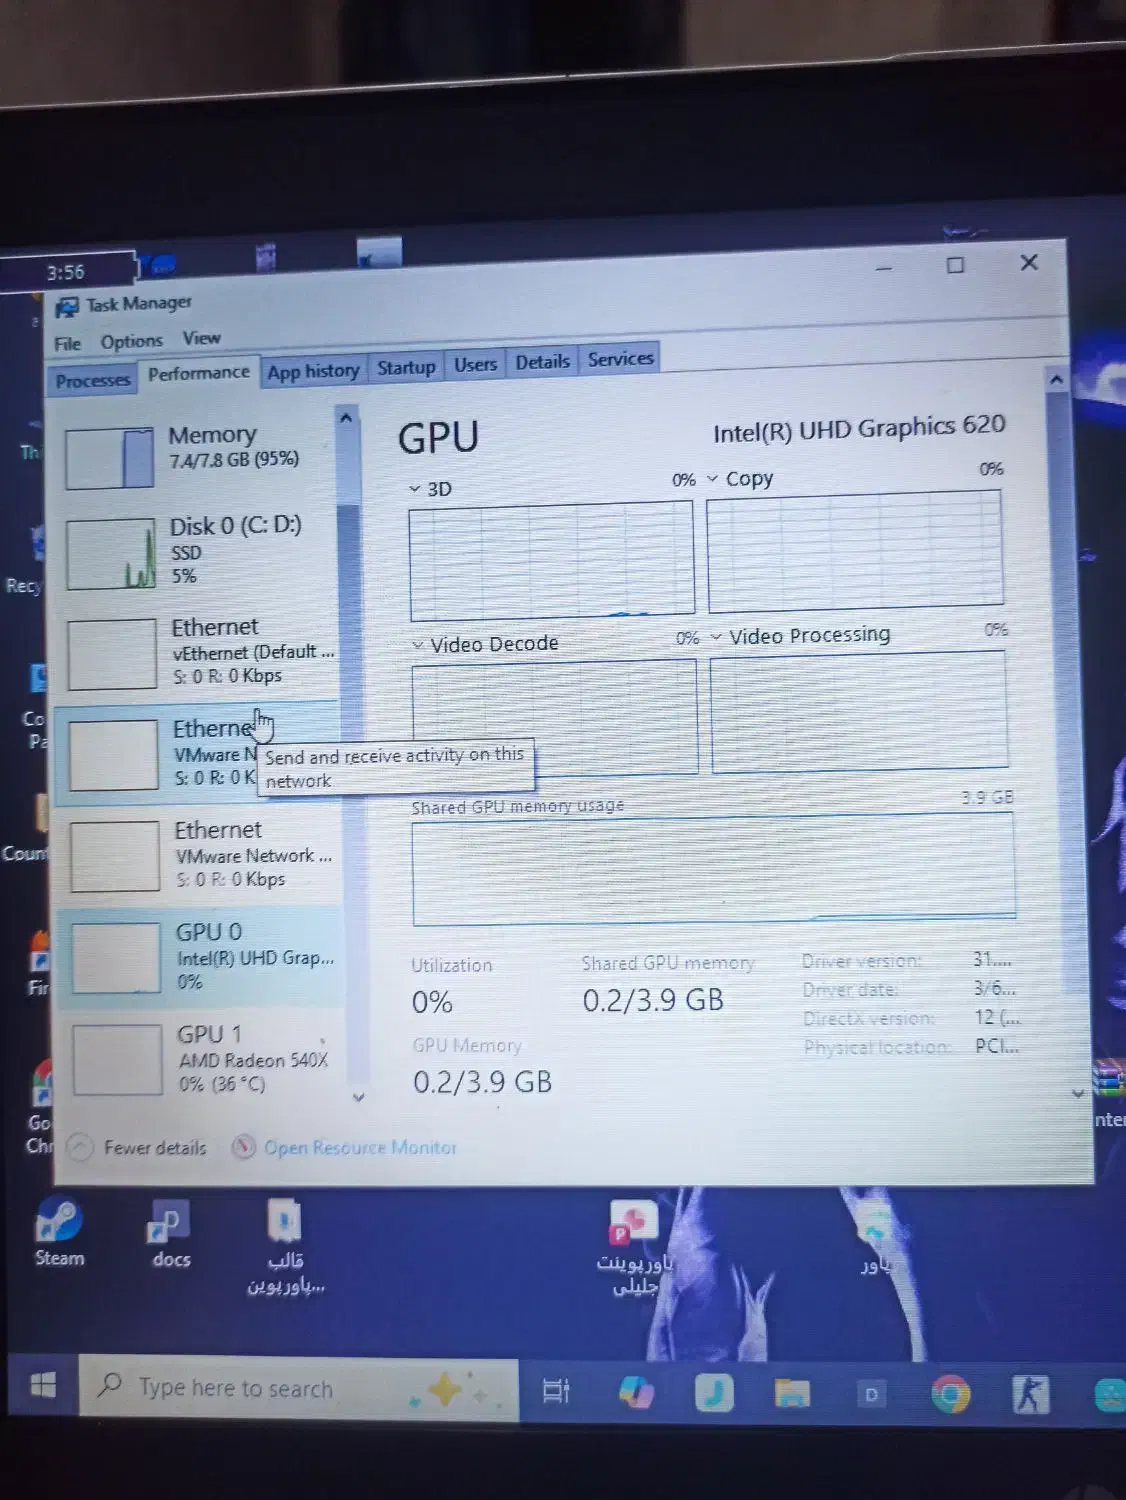1126x1500 pixels.
Task: Select the Memory performance graph item
Action: click(x=200, y=453)
